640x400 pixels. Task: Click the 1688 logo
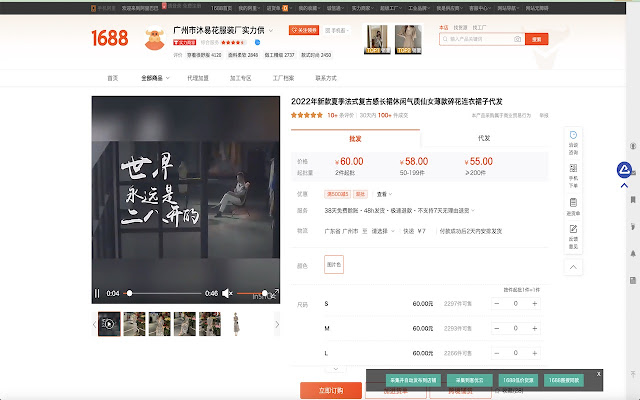109,38
